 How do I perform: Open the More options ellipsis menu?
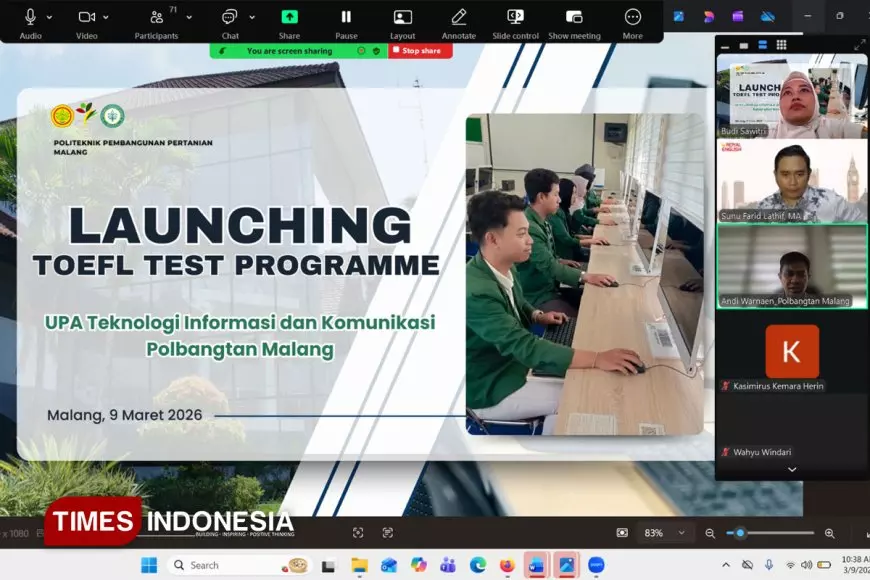click(632, 17)
